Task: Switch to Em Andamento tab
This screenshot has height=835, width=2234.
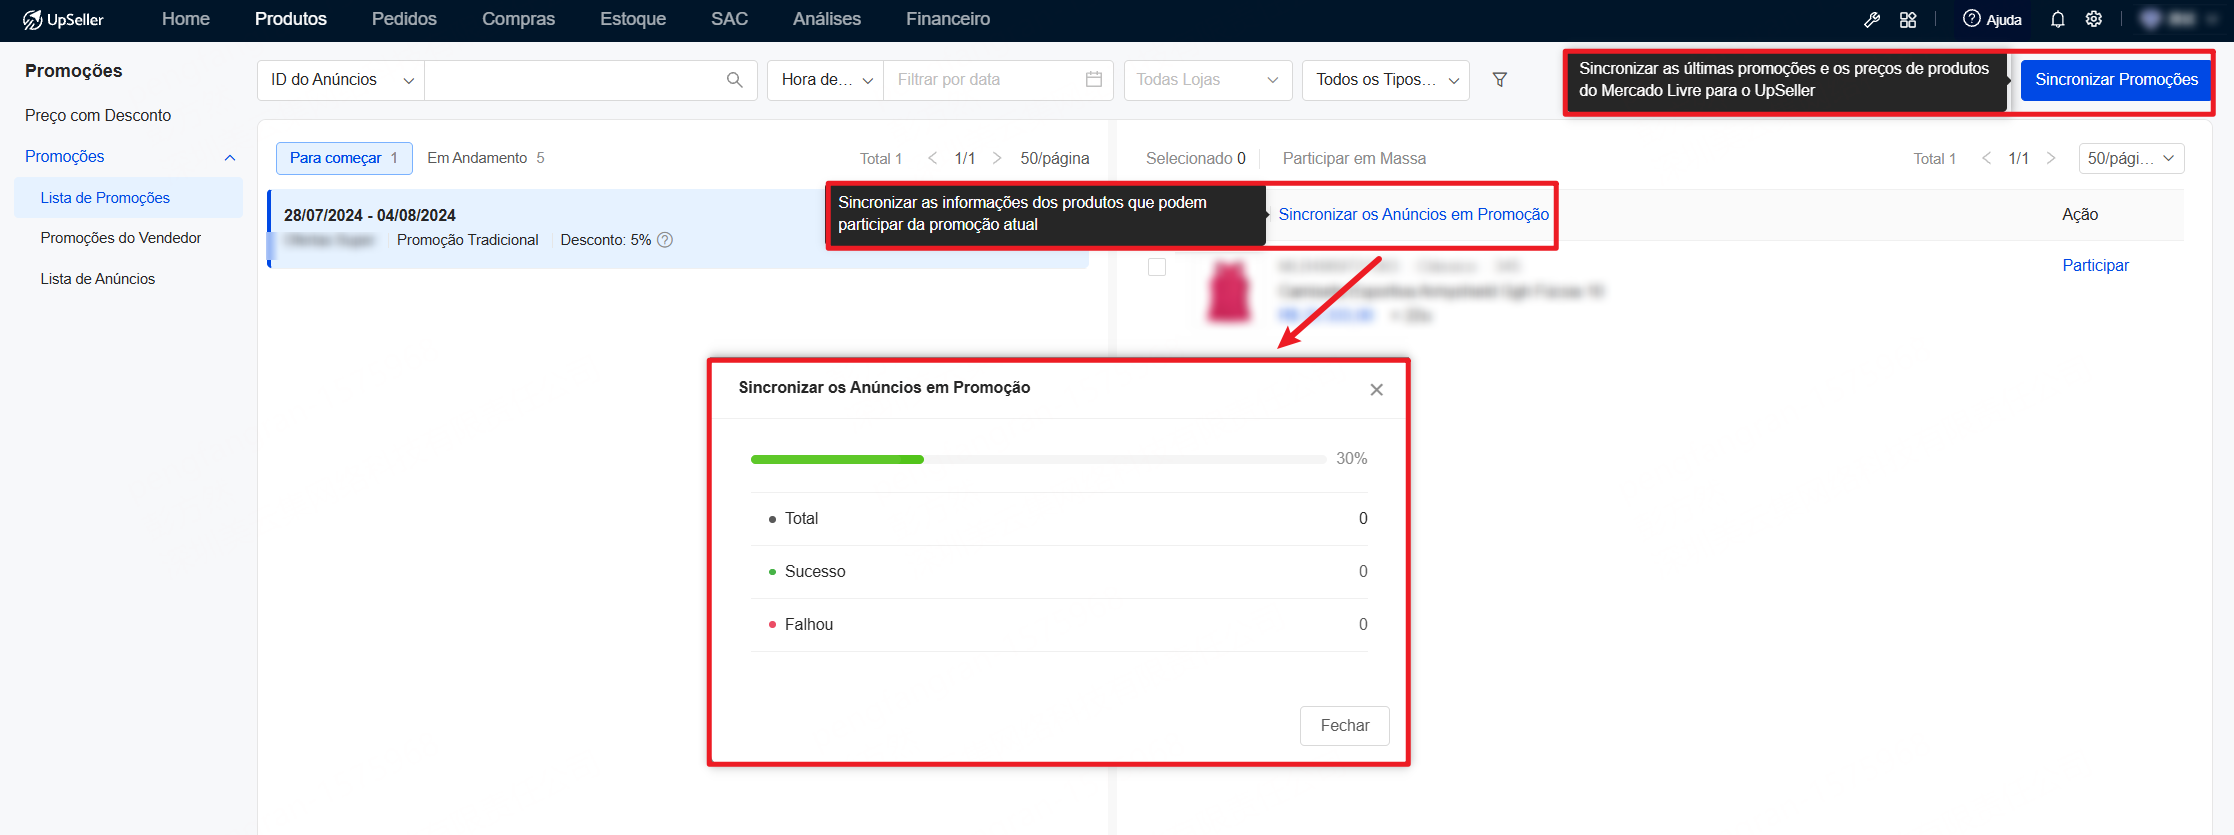Action: (x=486, y=158)
